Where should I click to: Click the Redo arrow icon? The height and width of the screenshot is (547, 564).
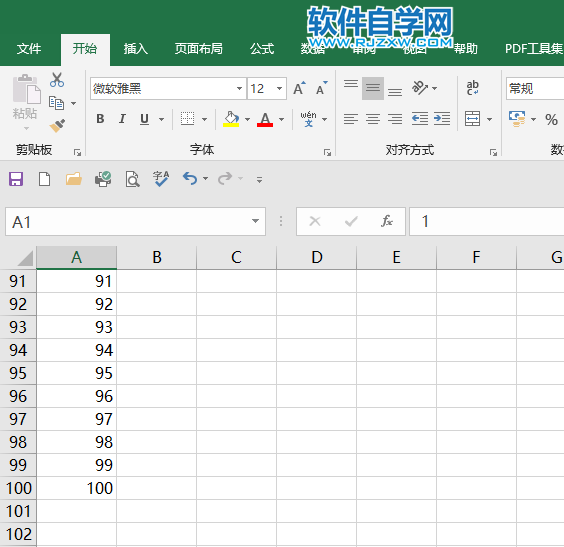pos(225,178)
